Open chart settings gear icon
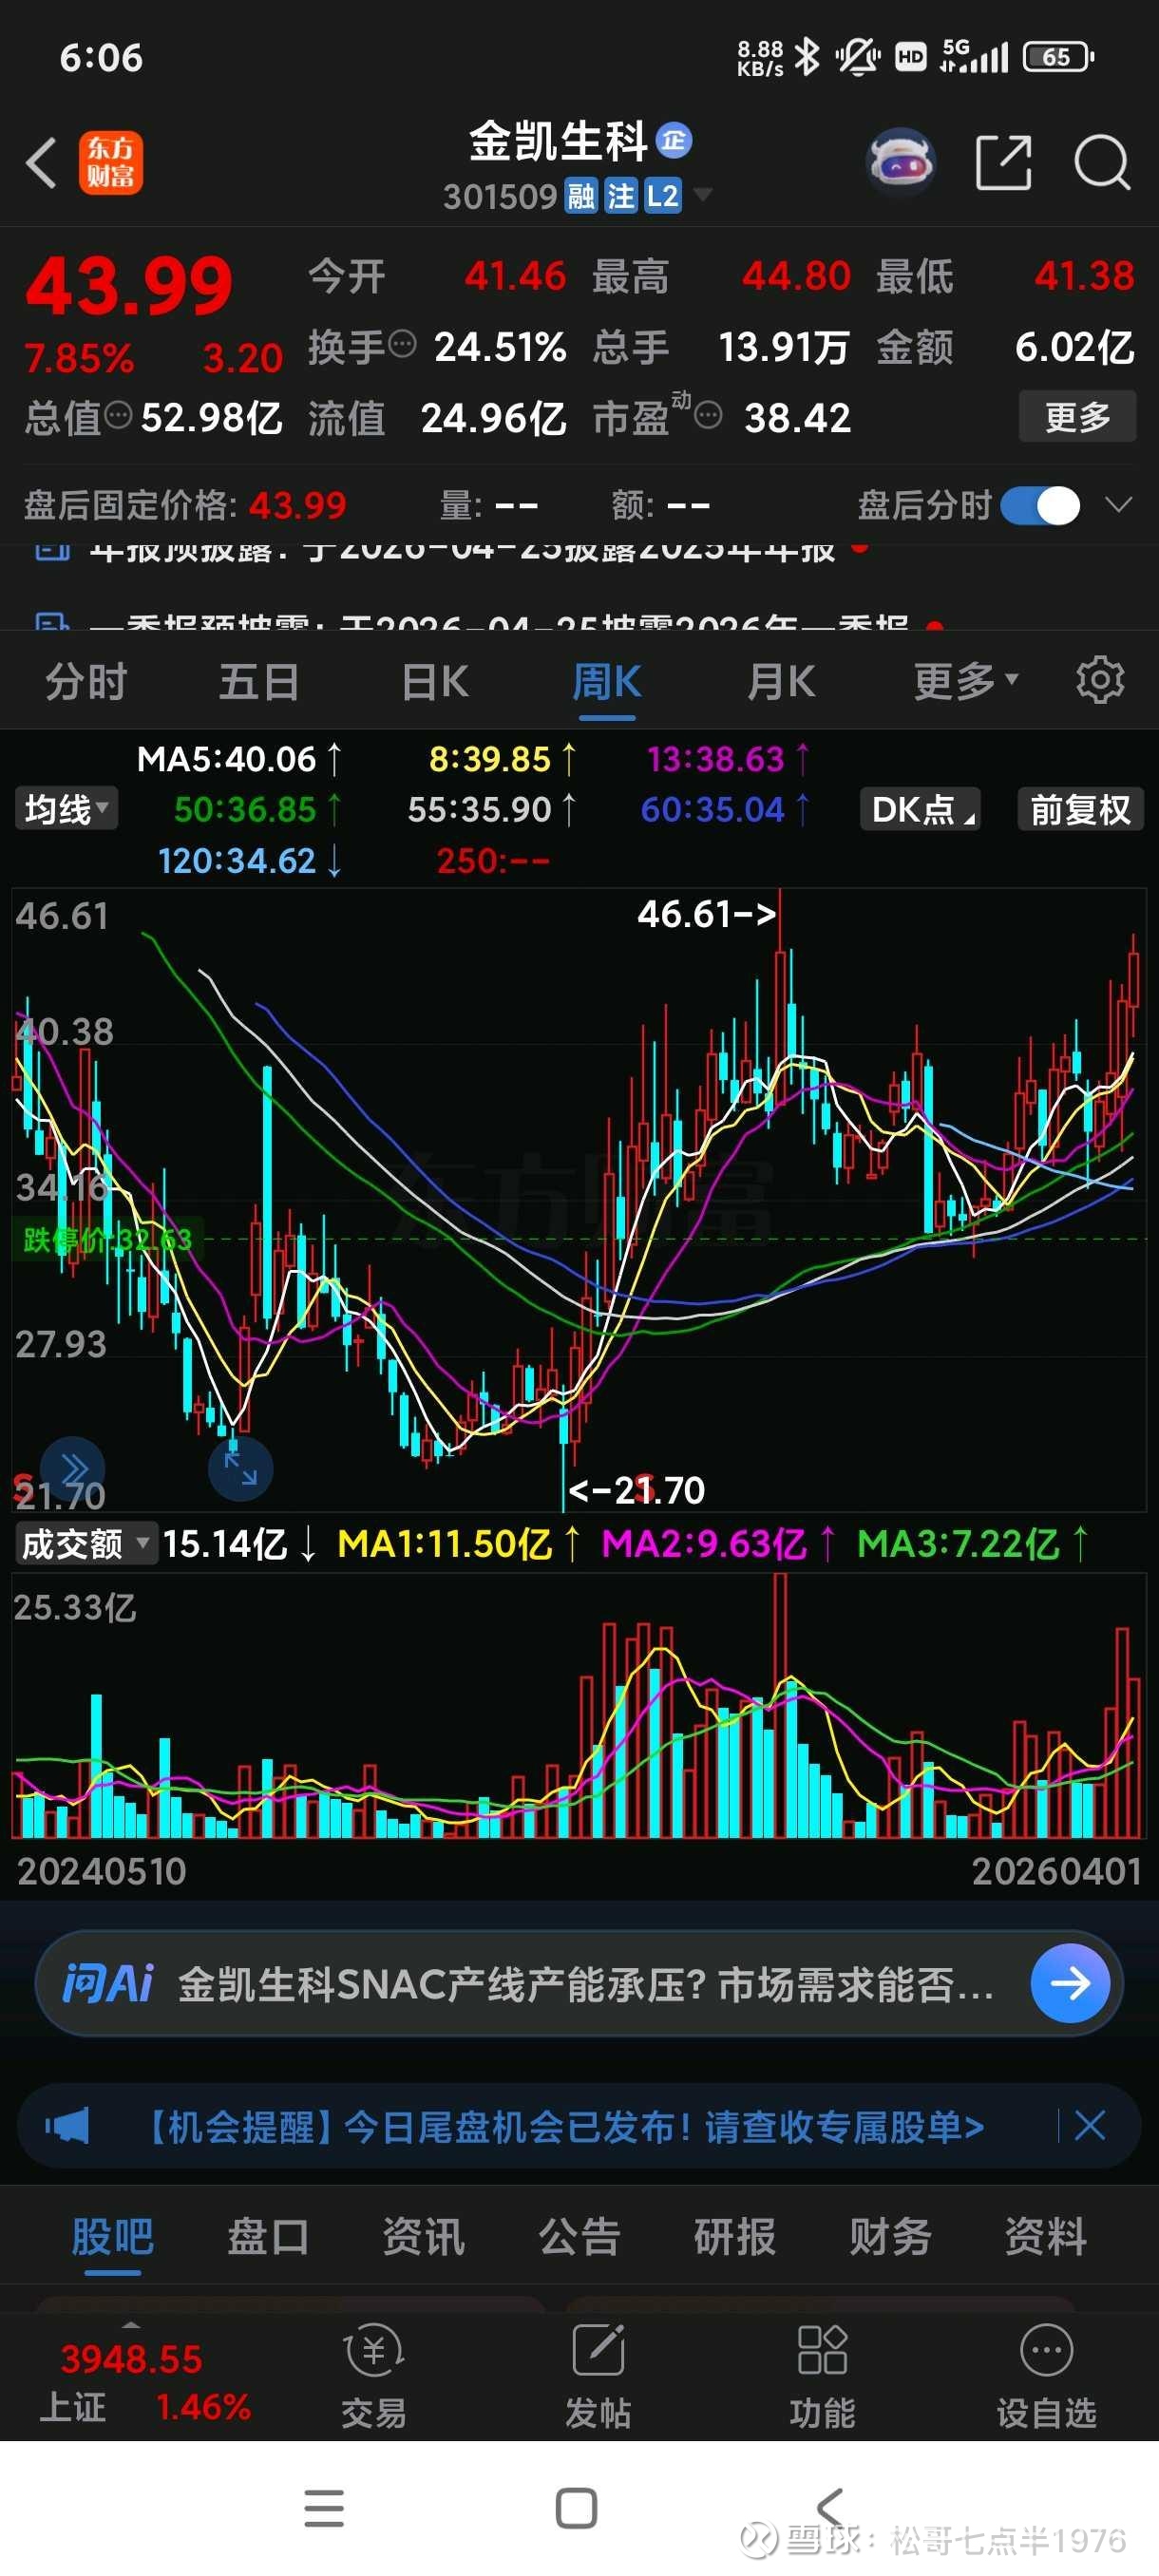 (1099, 681)
